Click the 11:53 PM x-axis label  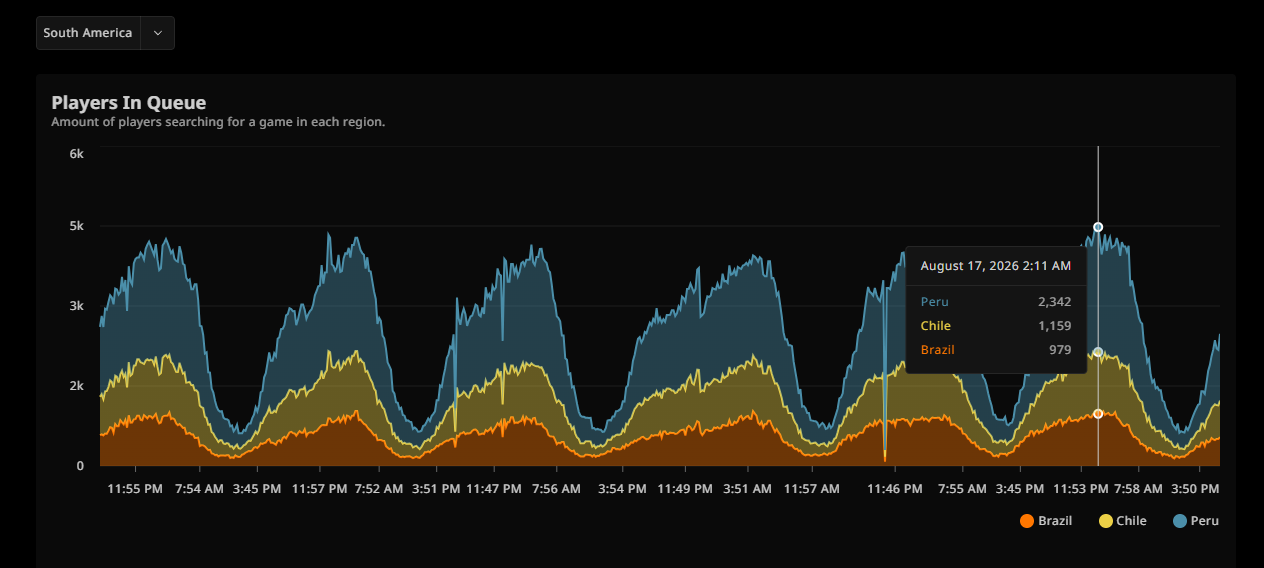1081,489
